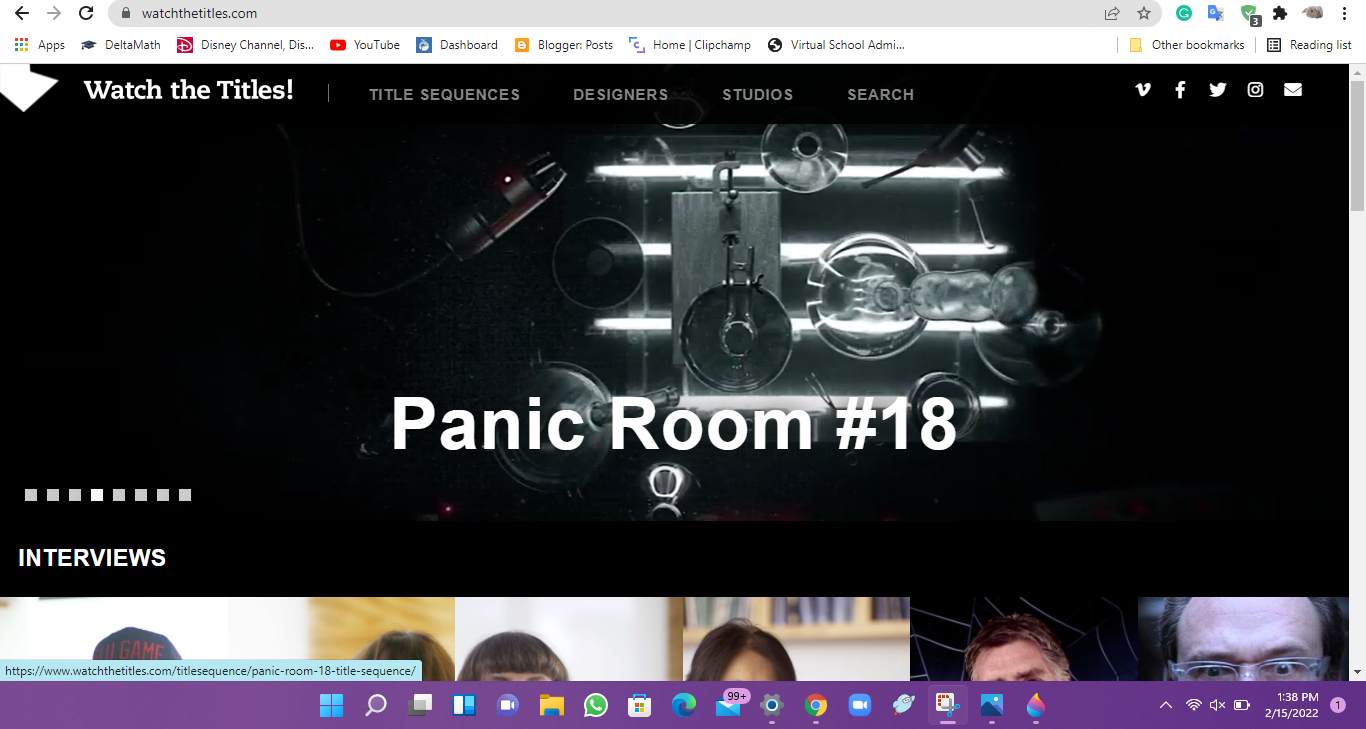Open the Apps shortcut in bookmarks bar
The width and height of the screenshot is (1366, 729).
click(x=40, y=45)
